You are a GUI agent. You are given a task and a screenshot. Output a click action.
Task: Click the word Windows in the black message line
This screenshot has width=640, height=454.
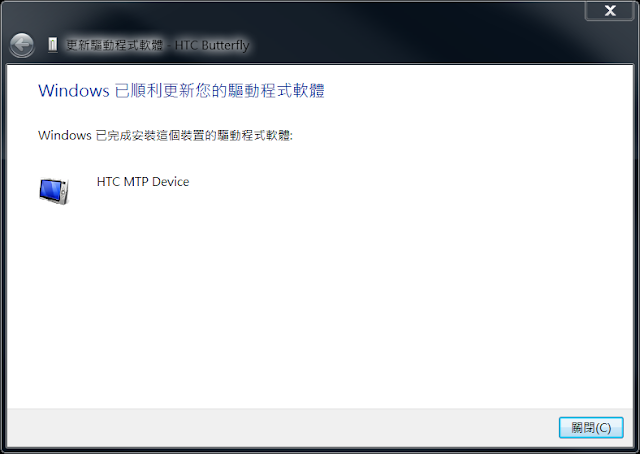pyautogui.click(x=65, y=135)
